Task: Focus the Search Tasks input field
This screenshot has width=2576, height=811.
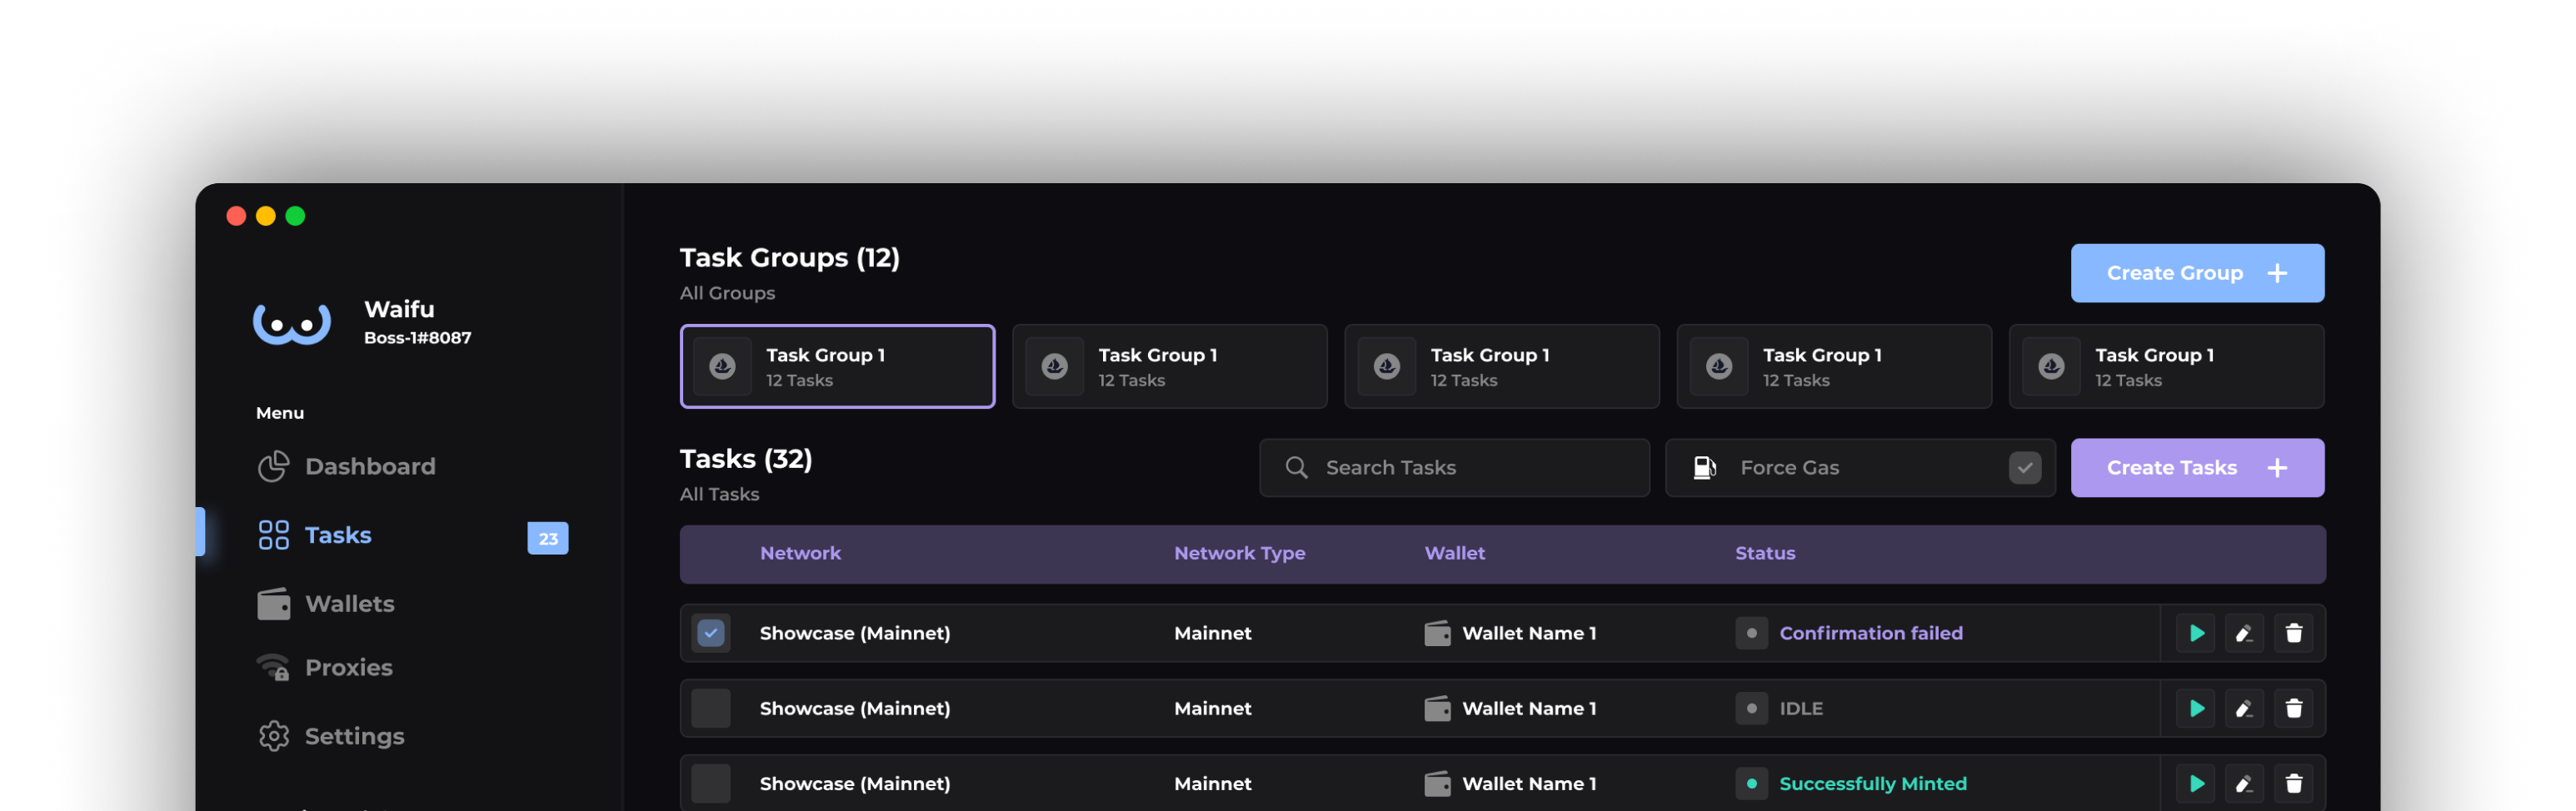Action: click(x=1454, y=468)
